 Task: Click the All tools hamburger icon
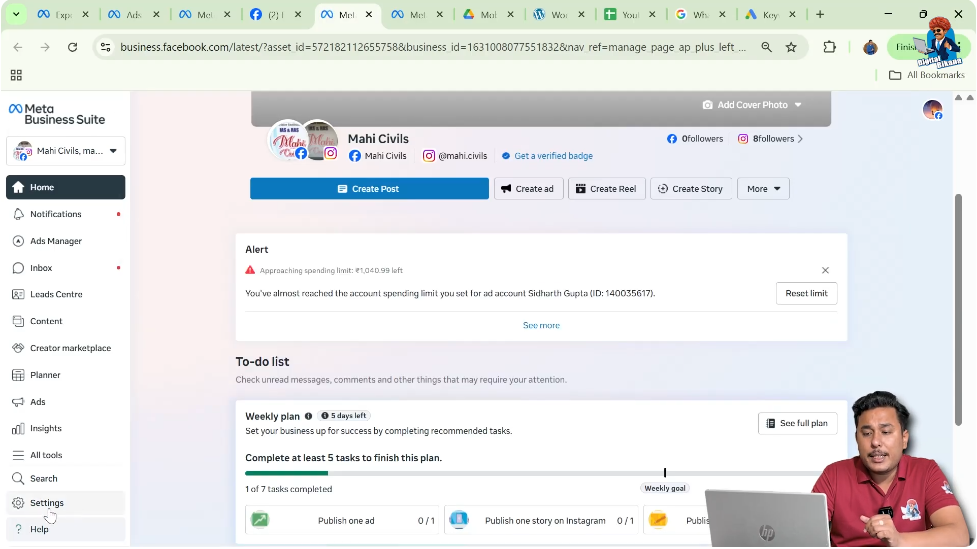(18, 455)
